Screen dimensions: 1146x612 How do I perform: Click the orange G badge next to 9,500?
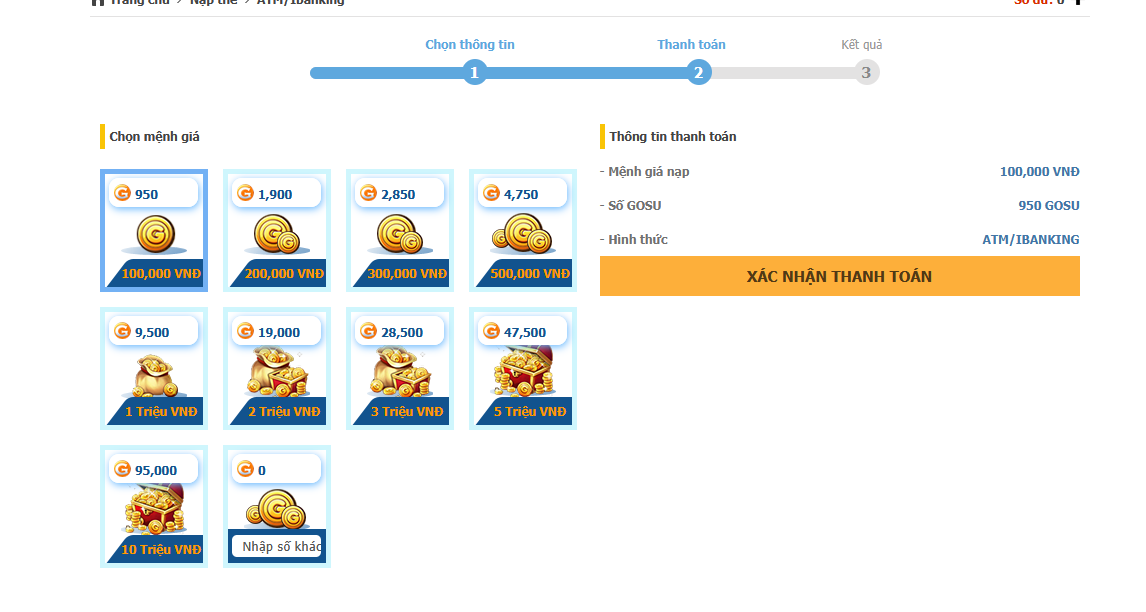[123, 331]
